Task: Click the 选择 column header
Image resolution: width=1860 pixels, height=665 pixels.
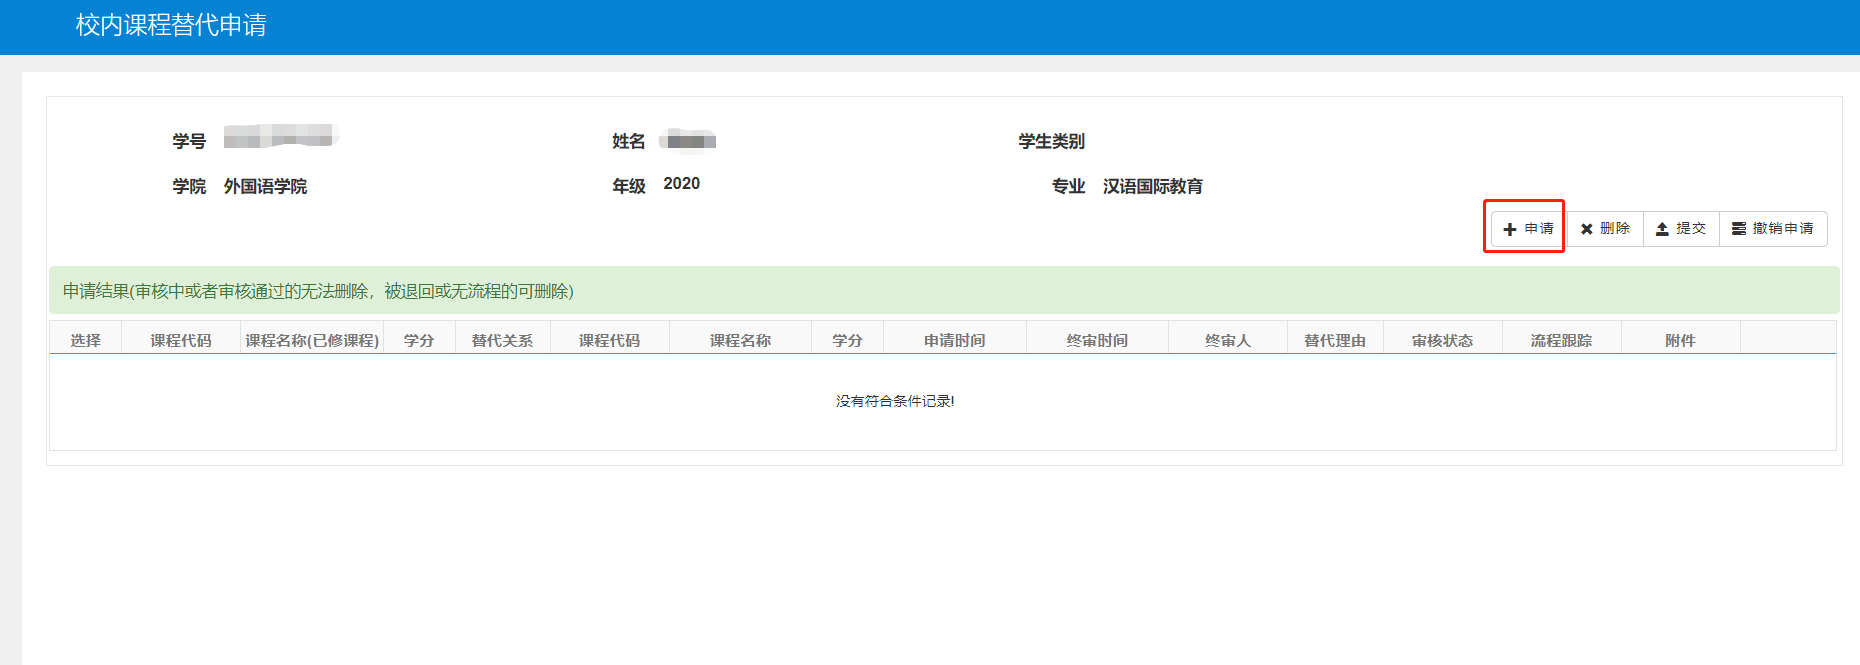Action: 86,340
